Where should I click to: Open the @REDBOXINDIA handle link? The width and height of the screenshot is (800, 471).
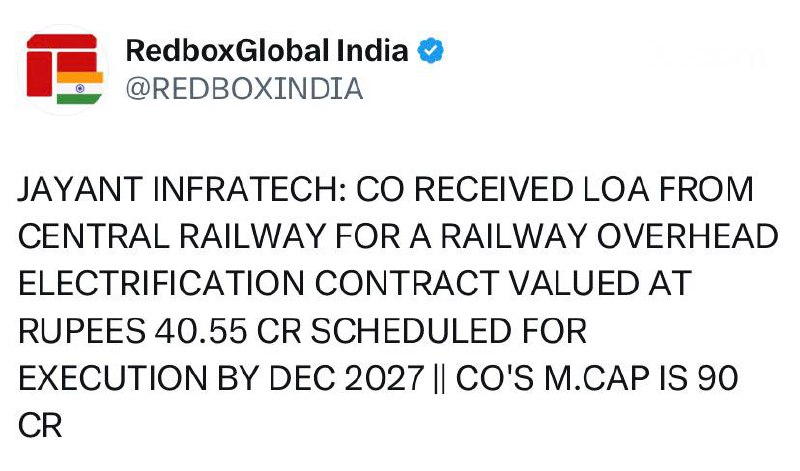coord(243,89)
